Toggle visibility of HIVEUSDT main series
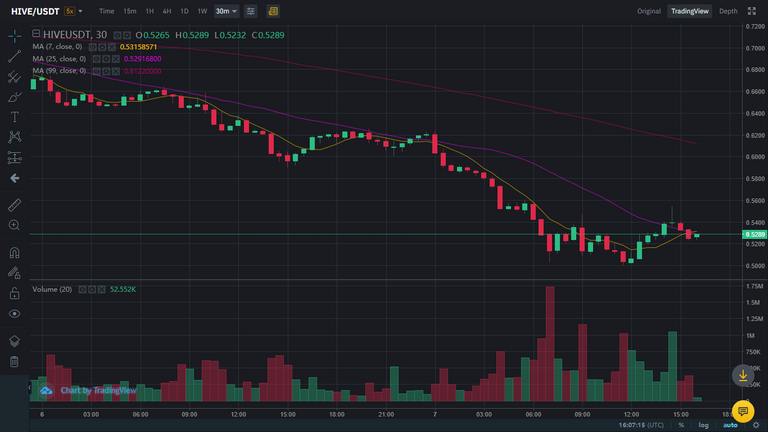 (118, 35)
